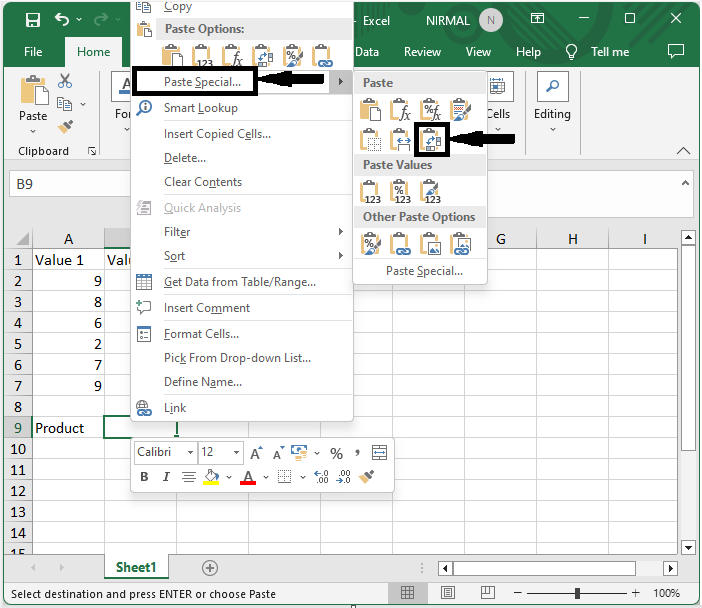The width and height of the screenshot is (702, 608).
Task: Select Transpose paste icon in submenu
Action: pos(431,140)
